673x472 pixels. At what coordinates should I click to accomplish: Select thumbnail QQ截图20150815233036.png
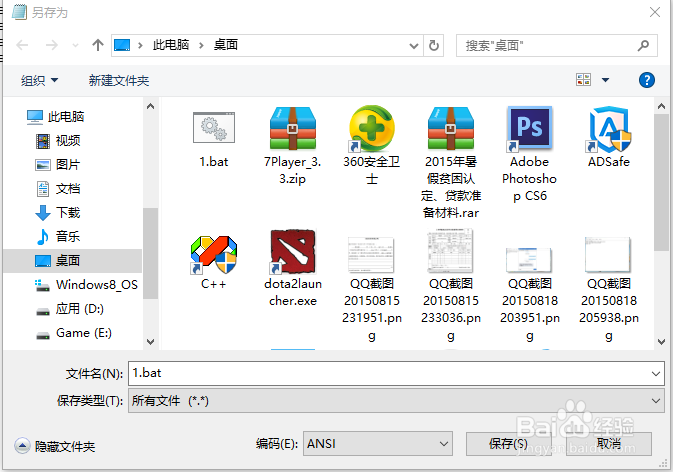pos(451,251)
